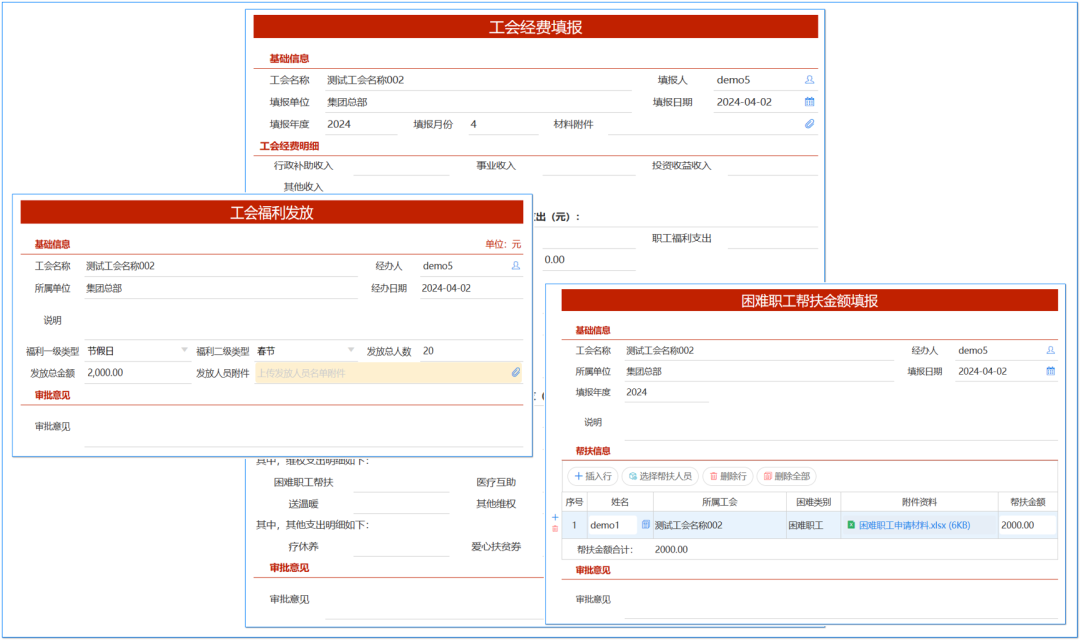The image size is (1080, 640).
Task: Click the 工会名称 field in 工会经费填报
Action: coord(478,80)
